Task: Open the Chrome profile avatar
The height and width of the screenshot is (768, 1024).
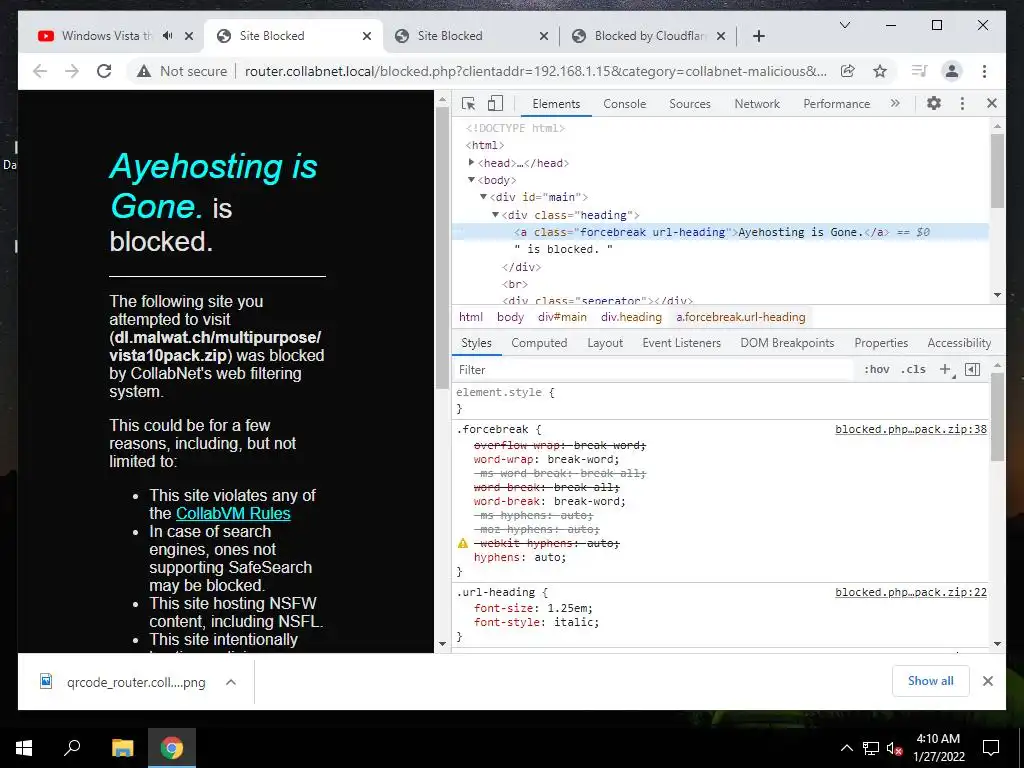Action: [952, 71]
